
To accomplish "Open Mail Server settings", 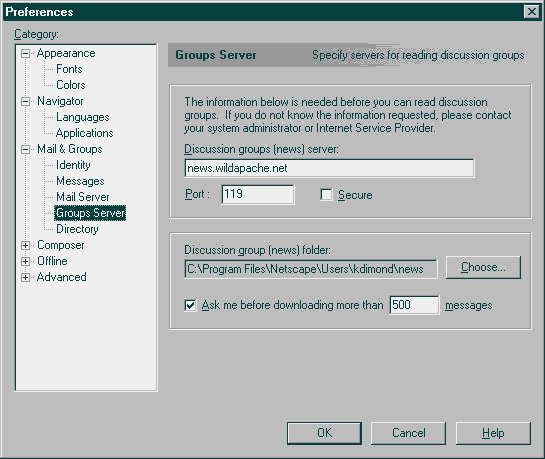I will pyautogui.click(x=83, y=197).
